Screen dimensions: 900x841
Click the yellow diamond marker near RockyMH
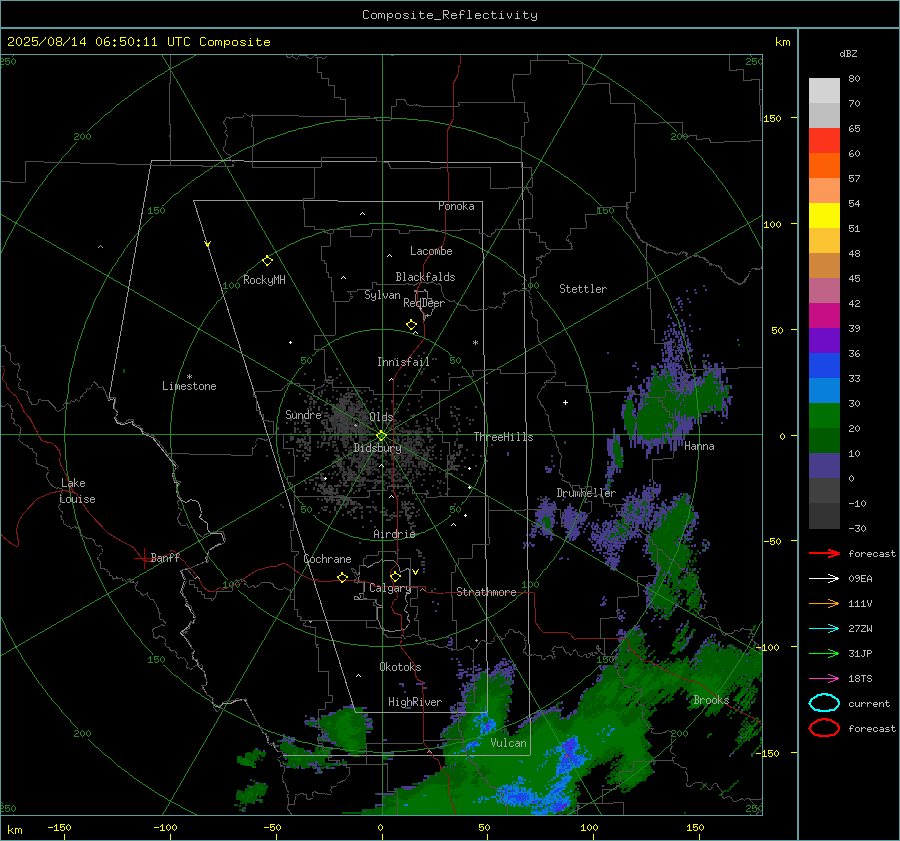(x=267, y=261)
